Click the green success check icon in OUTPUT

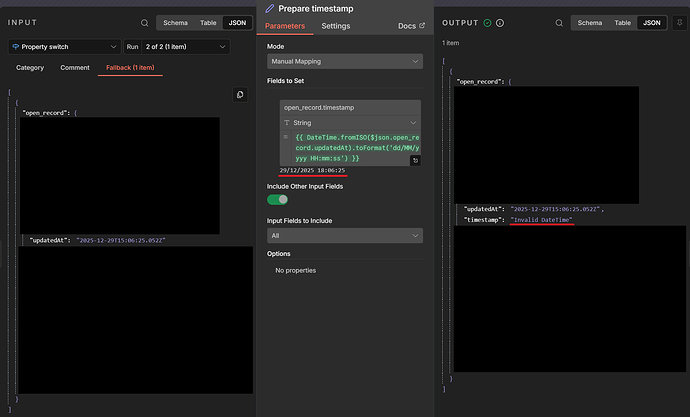pos(487,22)
